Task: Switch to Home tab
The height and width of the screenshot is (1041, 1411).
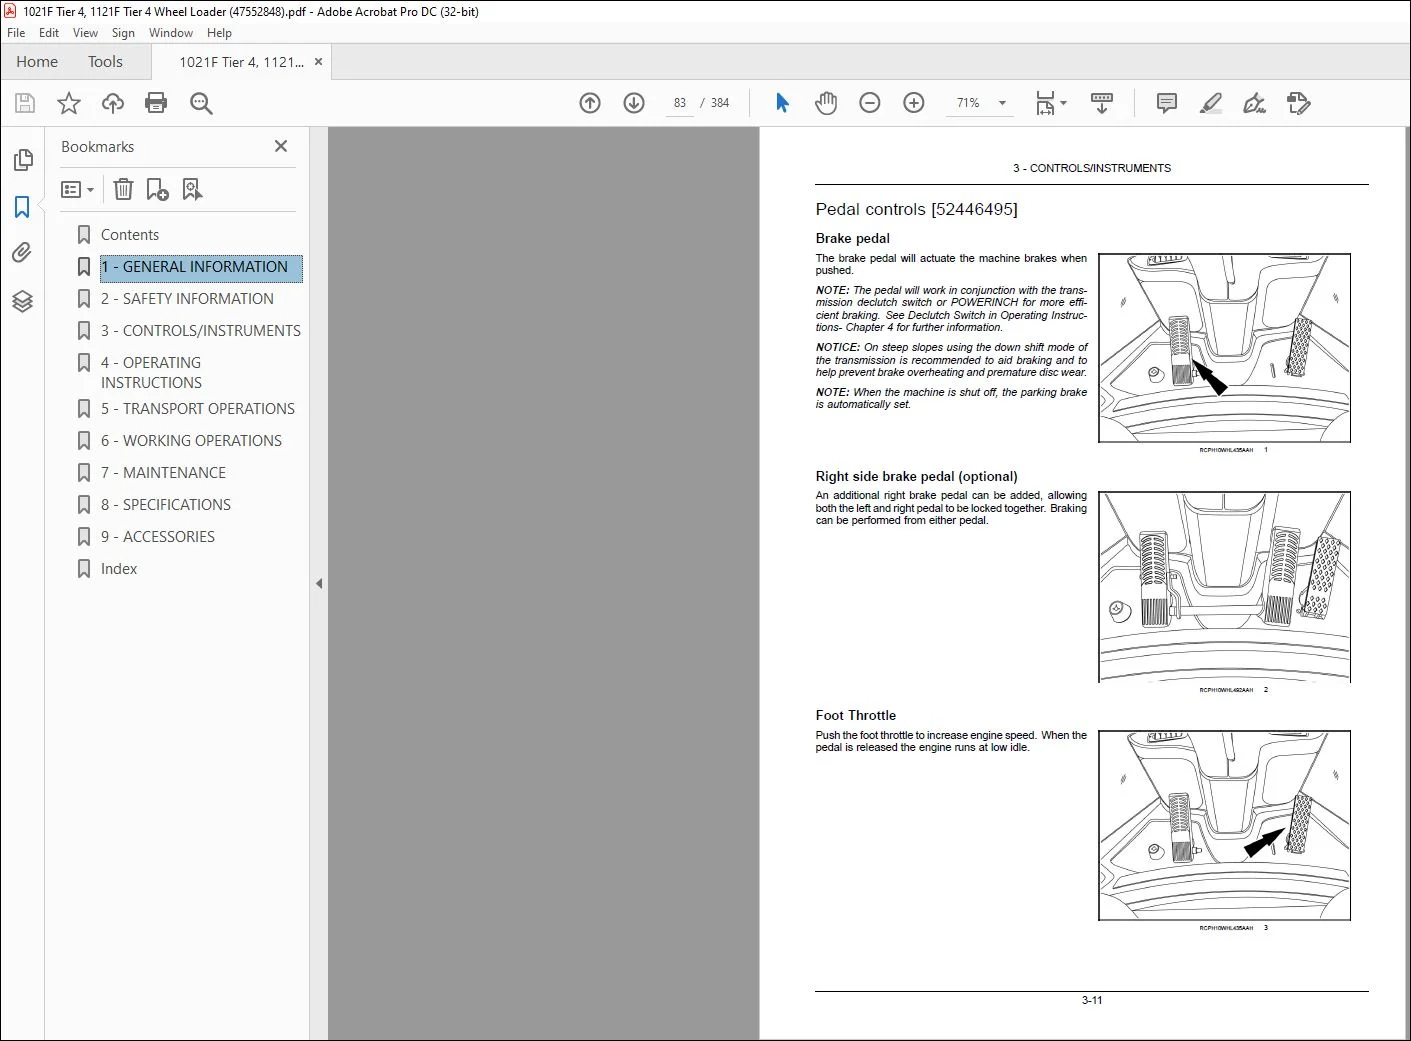Action: (x=37, y=62)
